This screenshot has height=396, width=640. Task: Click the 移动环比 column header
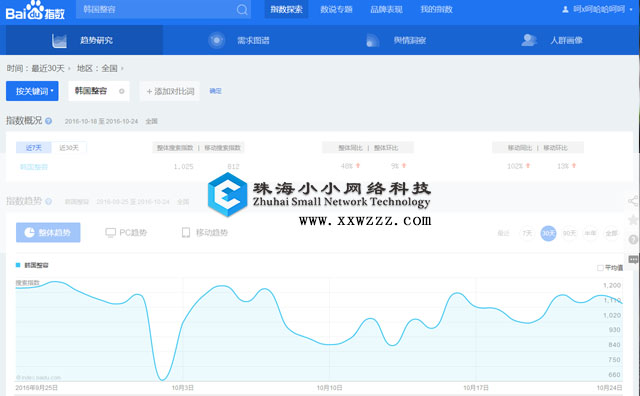tap(555, 148)
